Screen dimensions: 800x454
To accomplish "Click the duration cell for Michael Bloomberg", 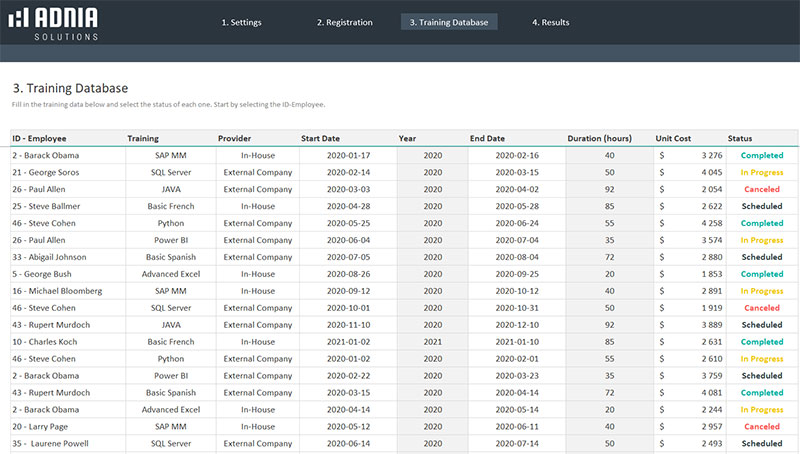I will coord(609,291).
